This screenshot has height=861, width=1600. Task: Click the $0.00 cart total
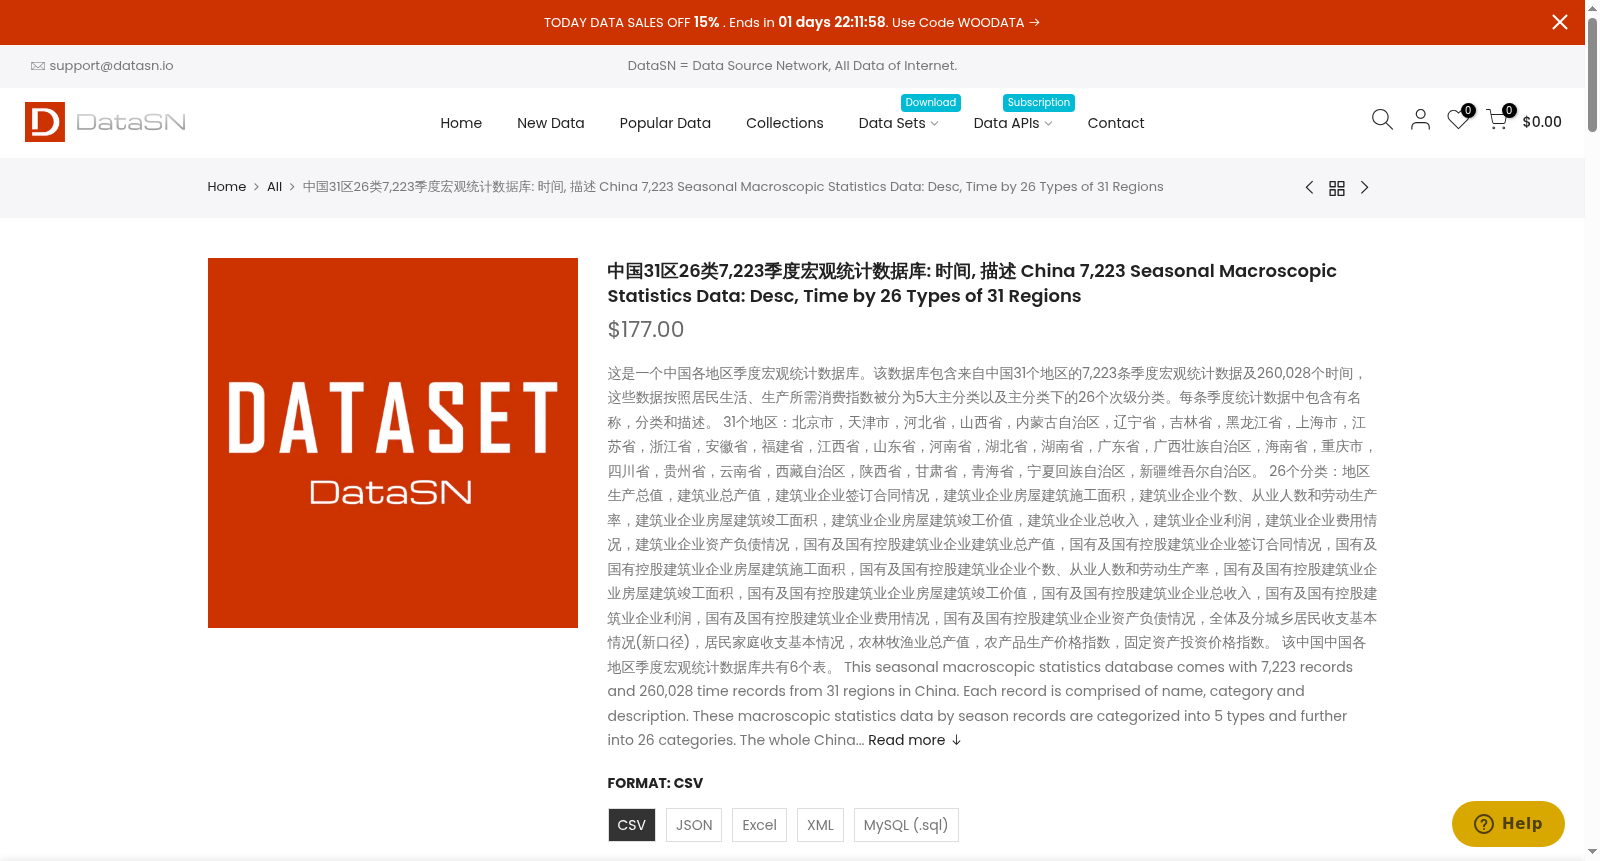[x=1542, y=122]
